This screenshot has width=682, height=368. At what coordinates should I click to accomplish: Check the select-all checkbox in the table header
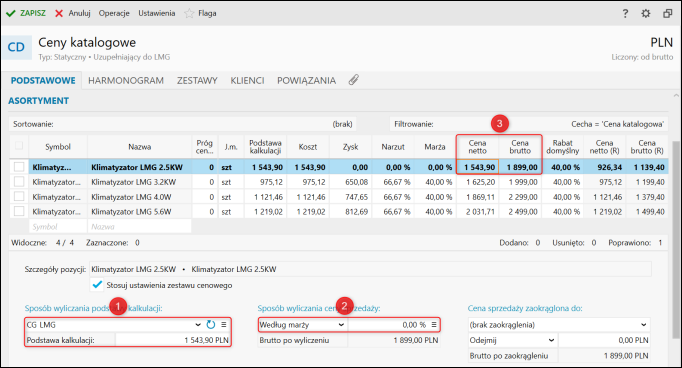[19, 146]
